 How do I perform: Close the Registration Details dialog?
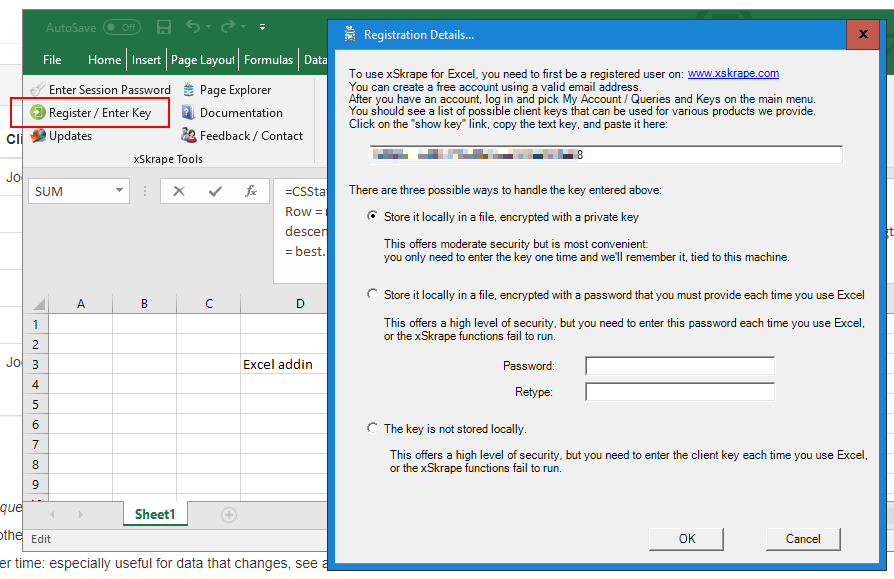(863, 34)
